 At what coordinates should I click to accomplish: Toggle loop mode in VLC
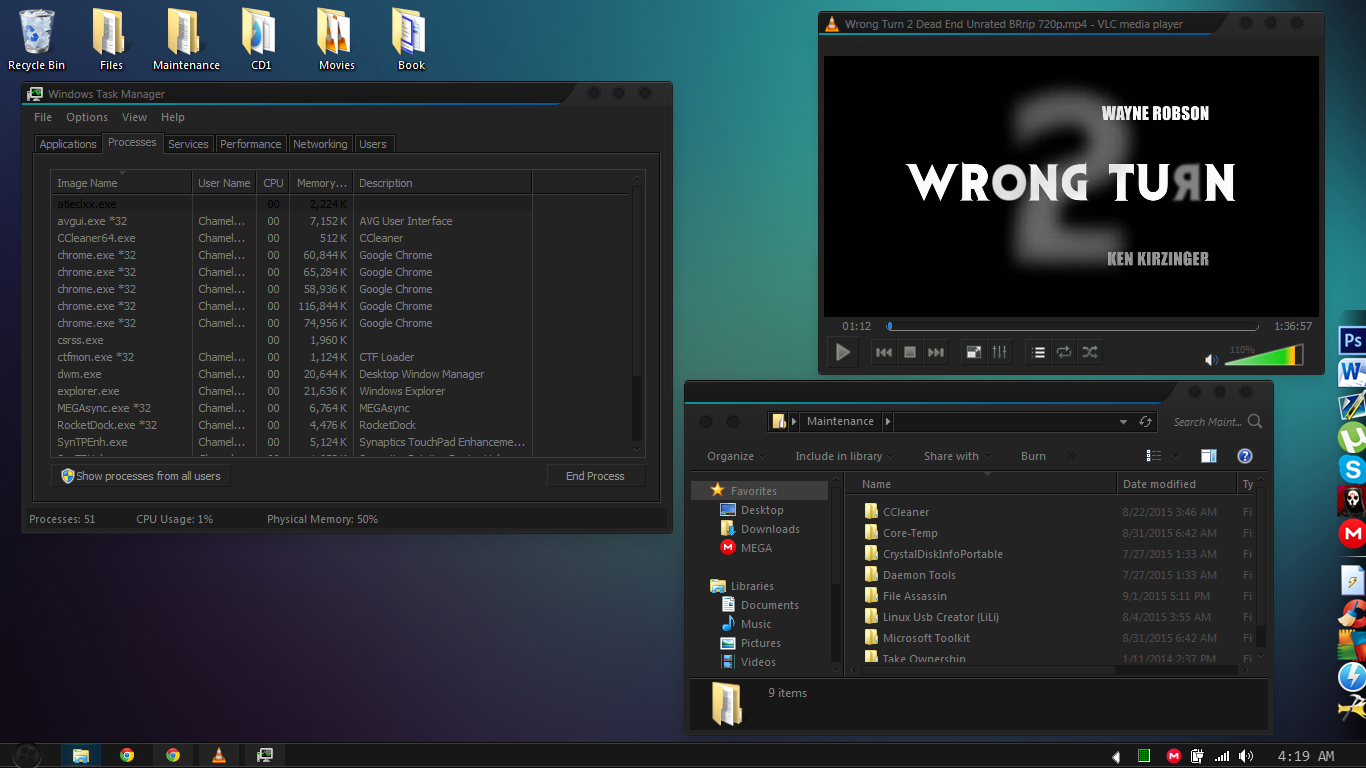coord(1064,352)
